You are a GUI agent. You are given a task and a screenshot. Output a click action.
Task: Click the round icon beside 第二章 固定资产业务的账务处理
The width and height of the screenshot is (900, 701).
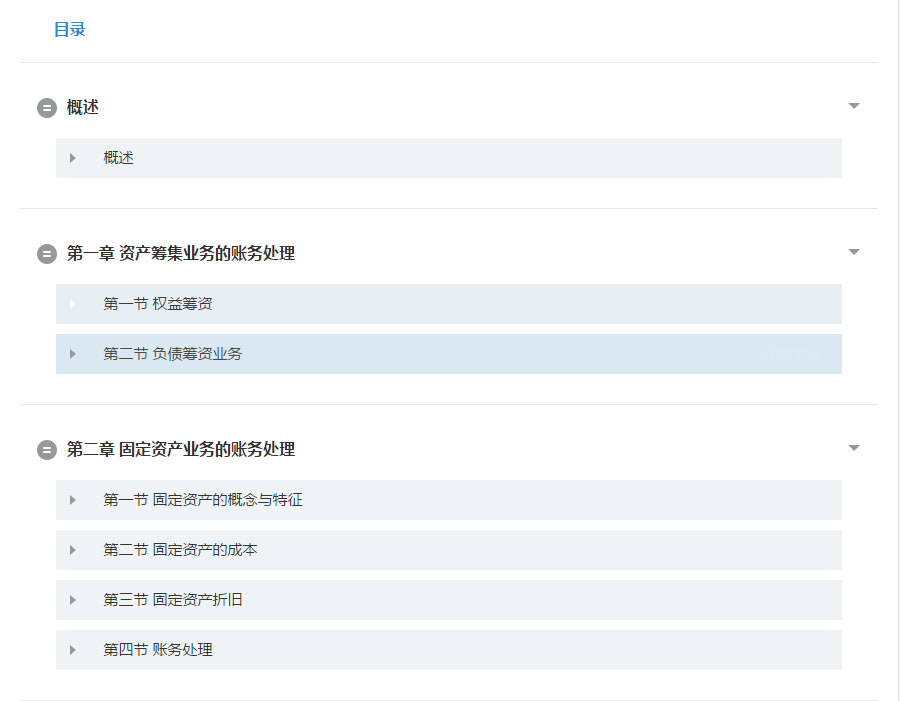pos(47,450)
